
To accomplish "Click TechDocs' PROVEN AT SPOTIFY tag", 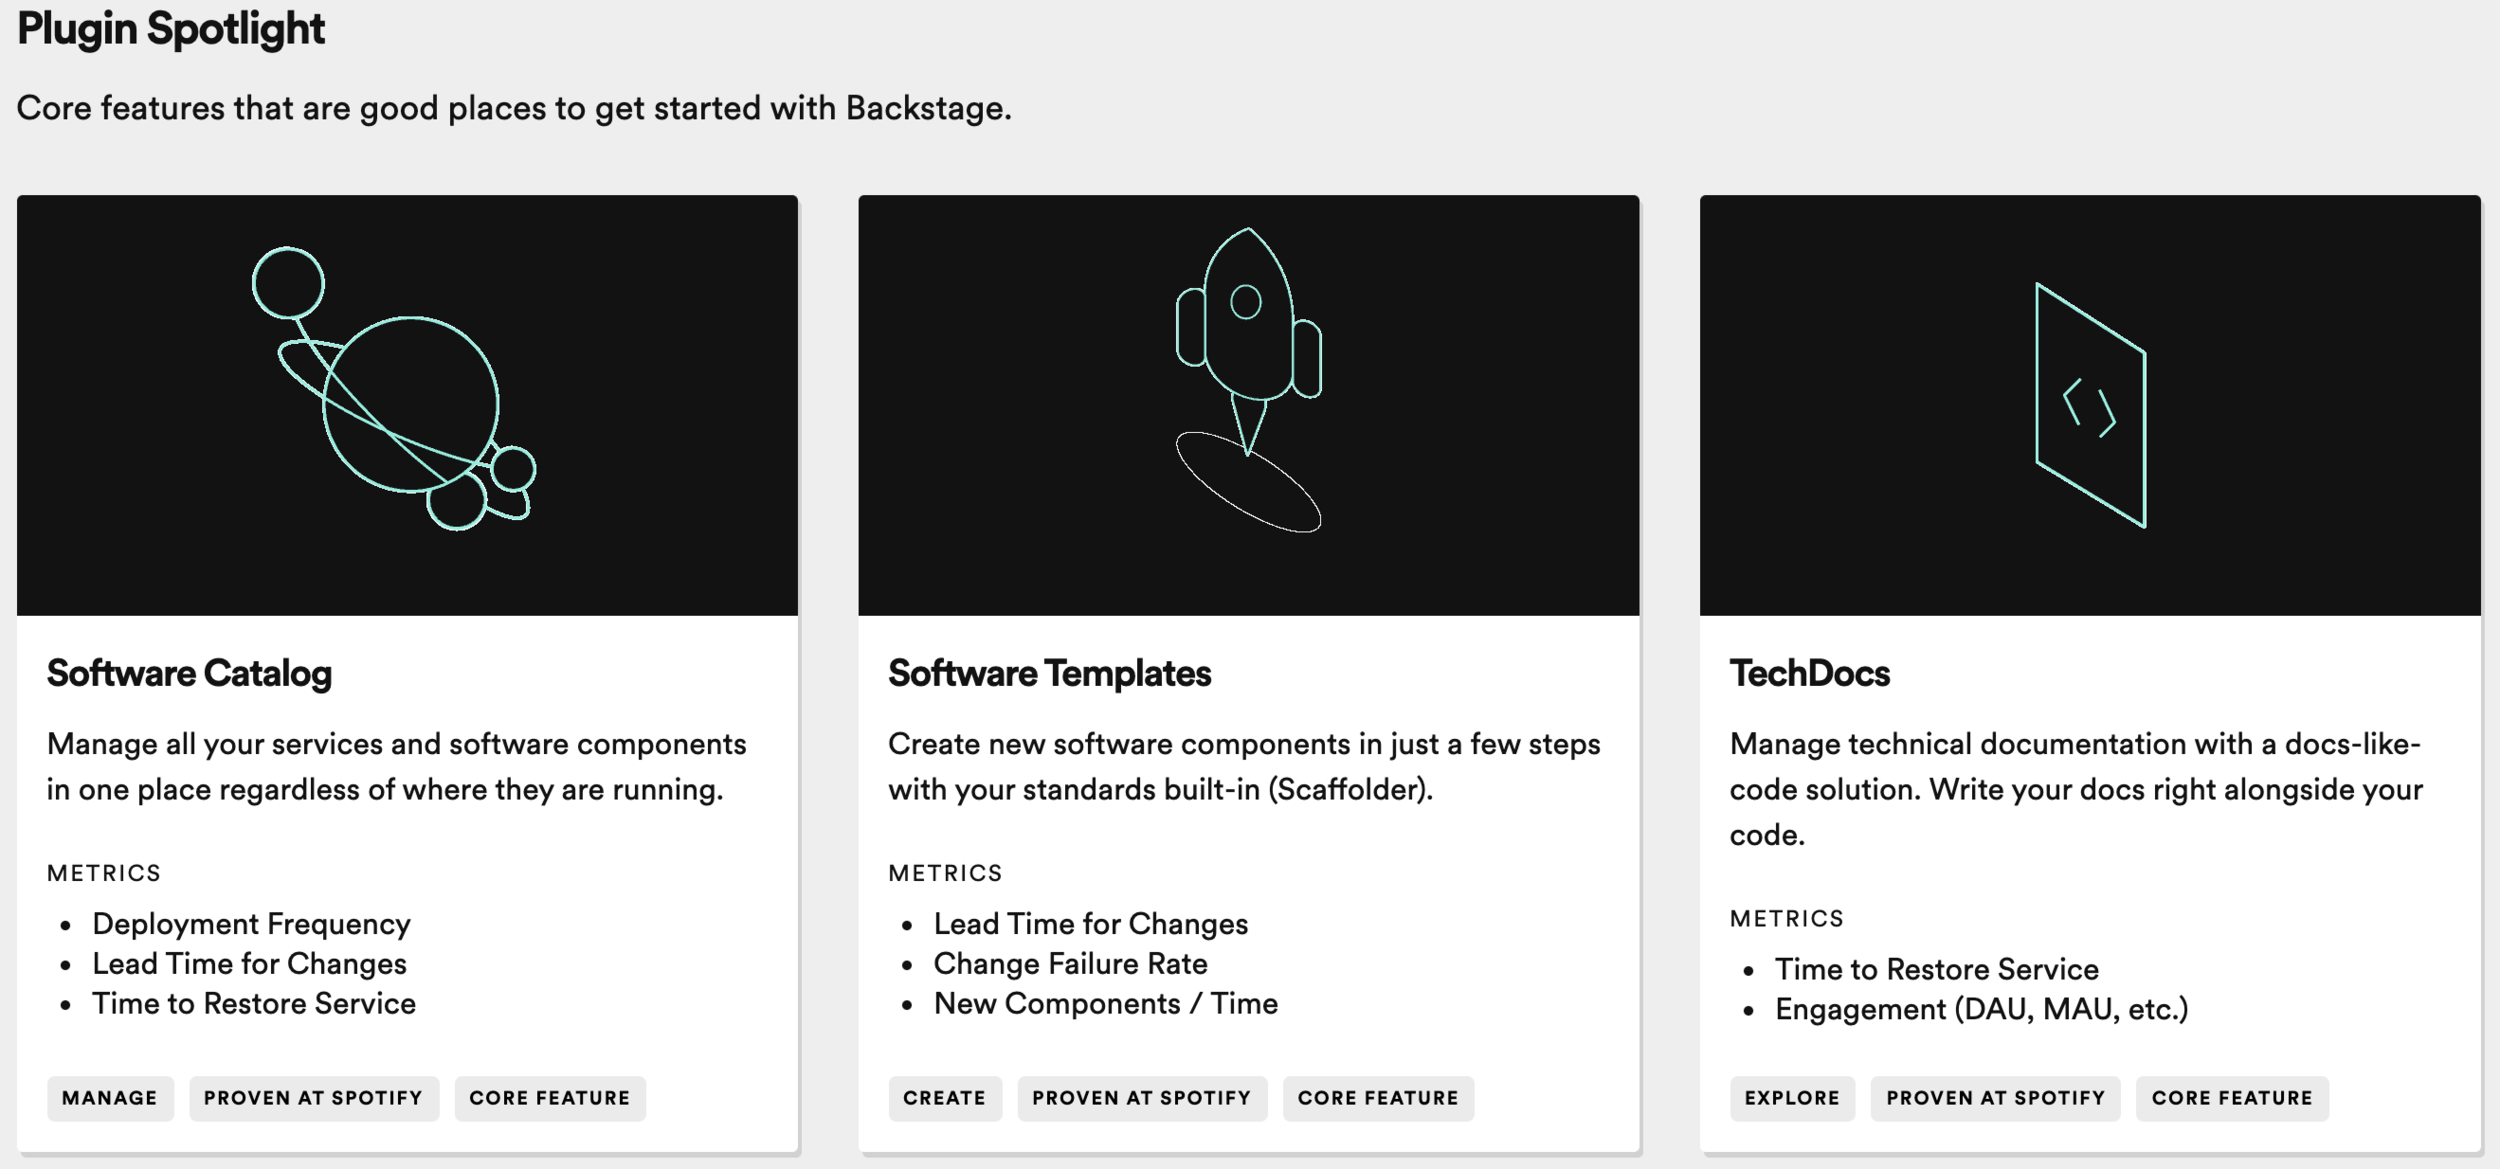I will pyautogui.click(x=1995, y=1098).
